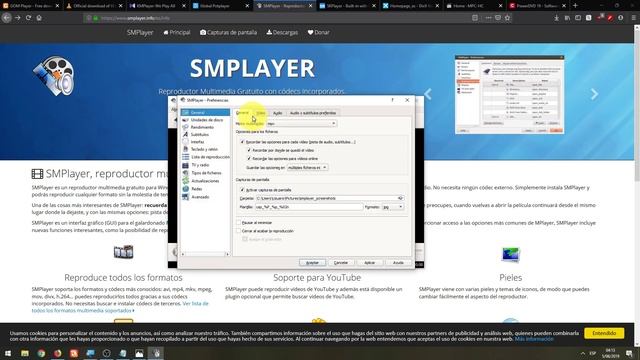Click folder browse icon beside Carpeta field

click(400, 198)
